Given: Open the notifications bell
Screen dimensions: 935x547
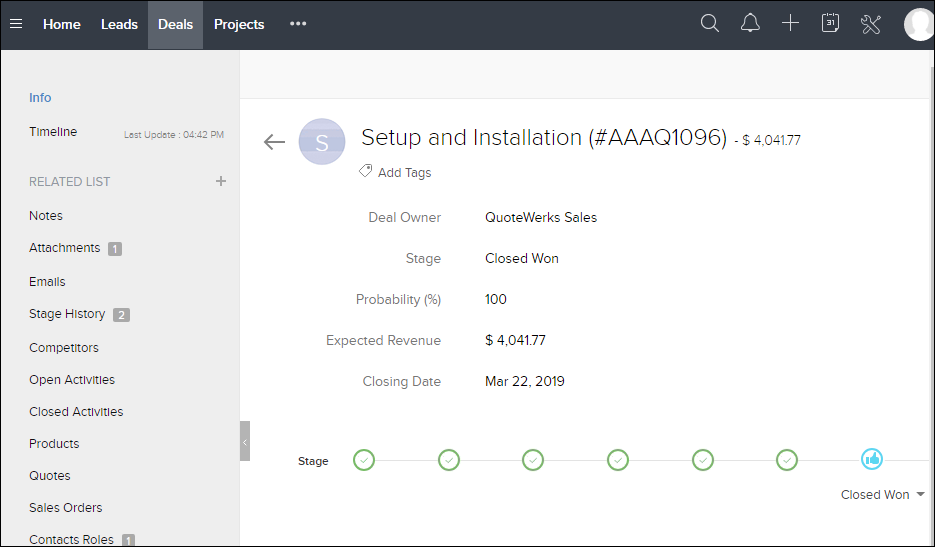Looking at the screenshot, I should (750, 24).
